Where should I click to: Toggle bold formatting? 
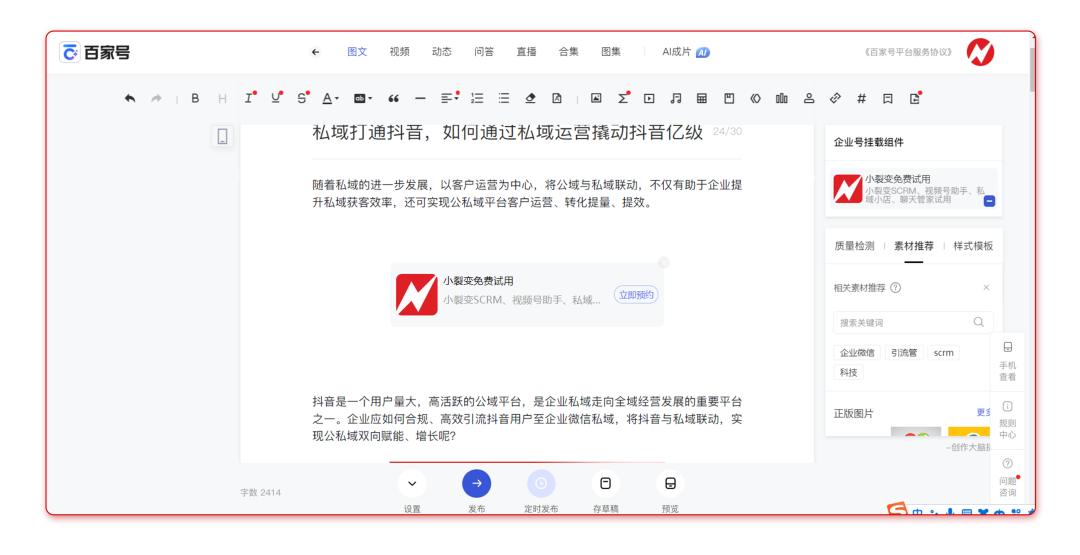pyautogui.click(x=195, y=98)
